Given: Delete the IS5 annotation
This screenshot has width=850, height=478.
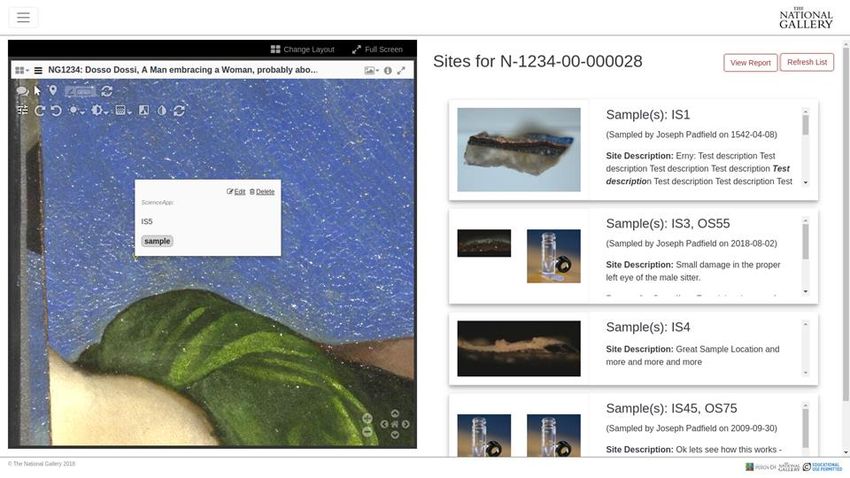Looking at the screenshot, I should click(262, 192).
